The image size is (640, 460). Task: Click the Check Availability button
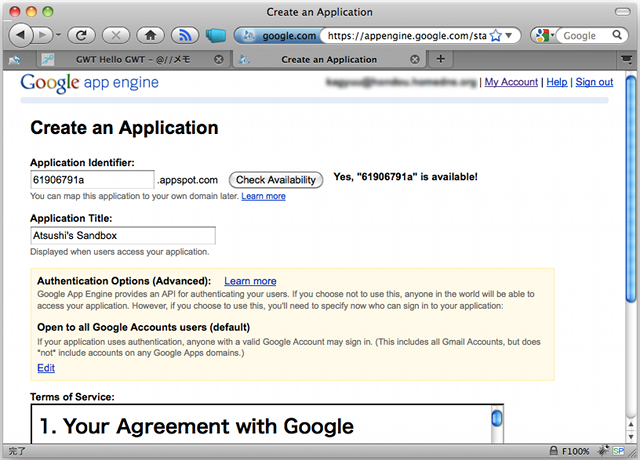tap(276, 180)
